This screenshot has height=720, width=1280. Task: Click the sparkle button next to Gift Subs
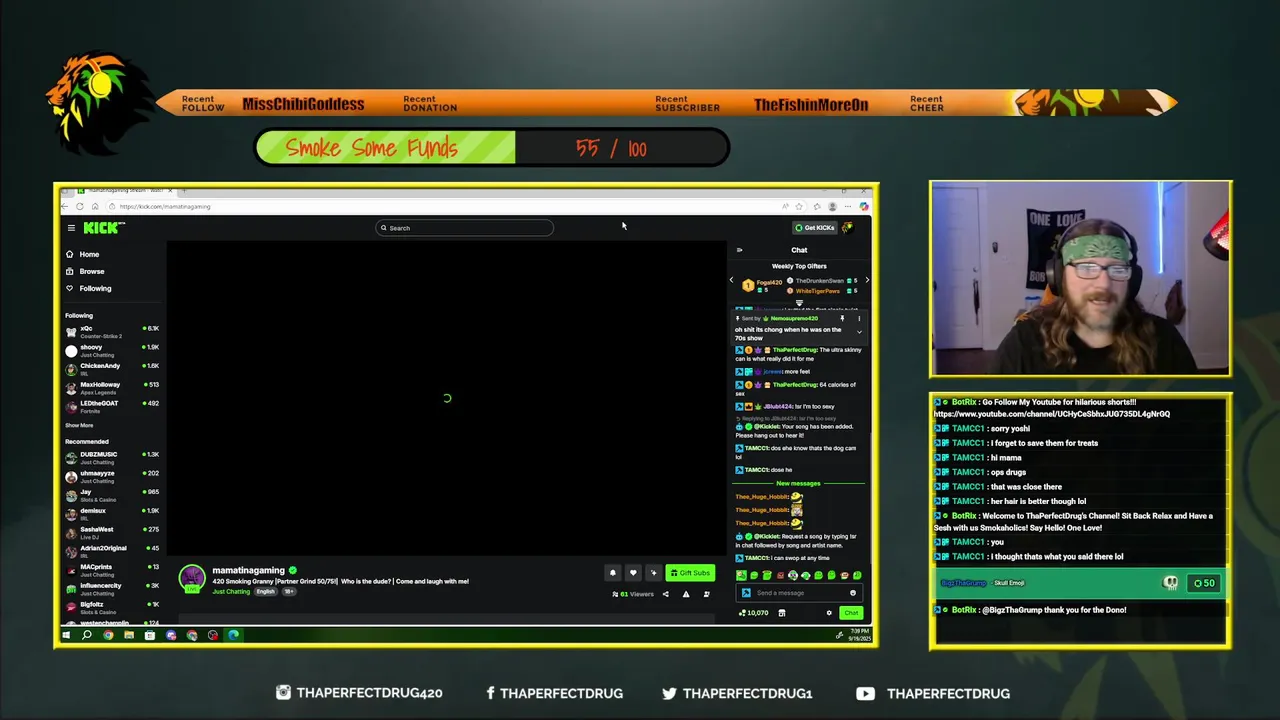[x=653, y=573]
